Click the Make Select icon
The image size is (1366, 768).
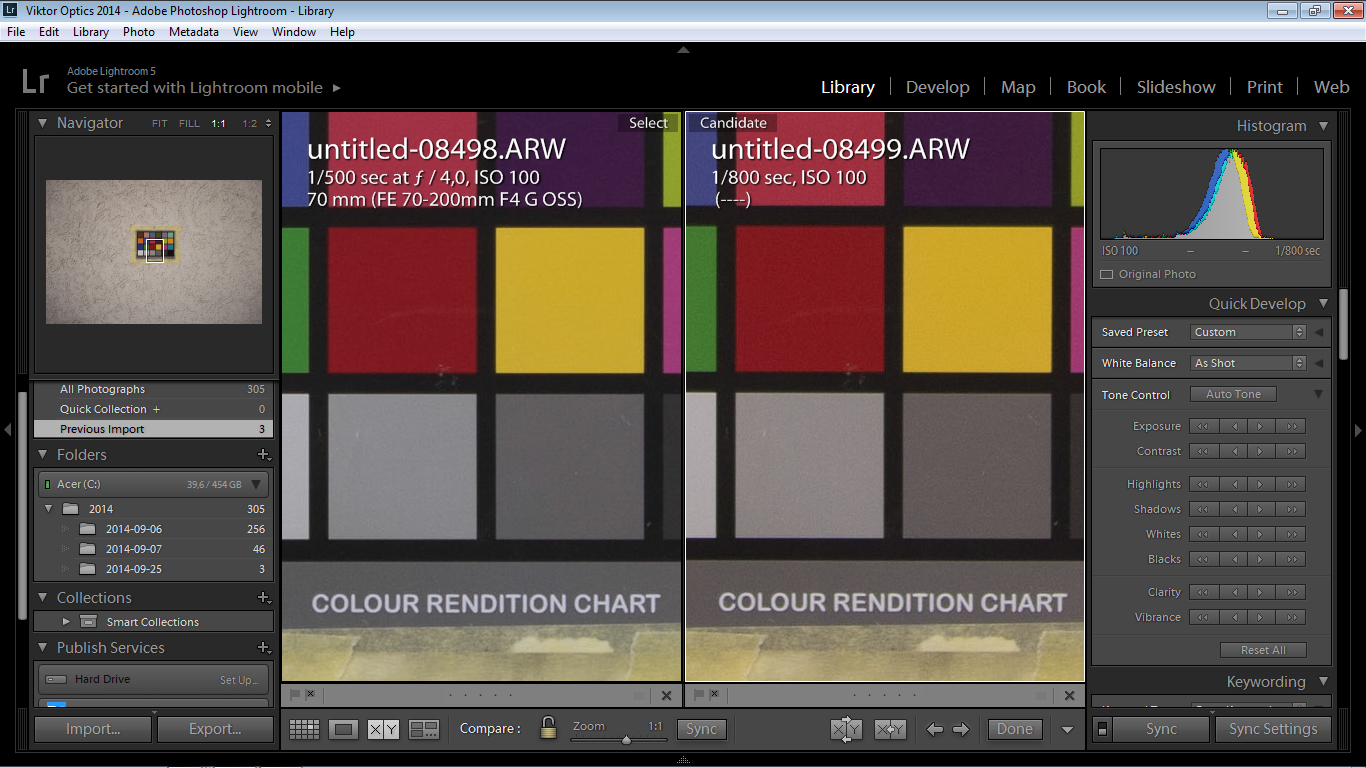coord(890,730)
